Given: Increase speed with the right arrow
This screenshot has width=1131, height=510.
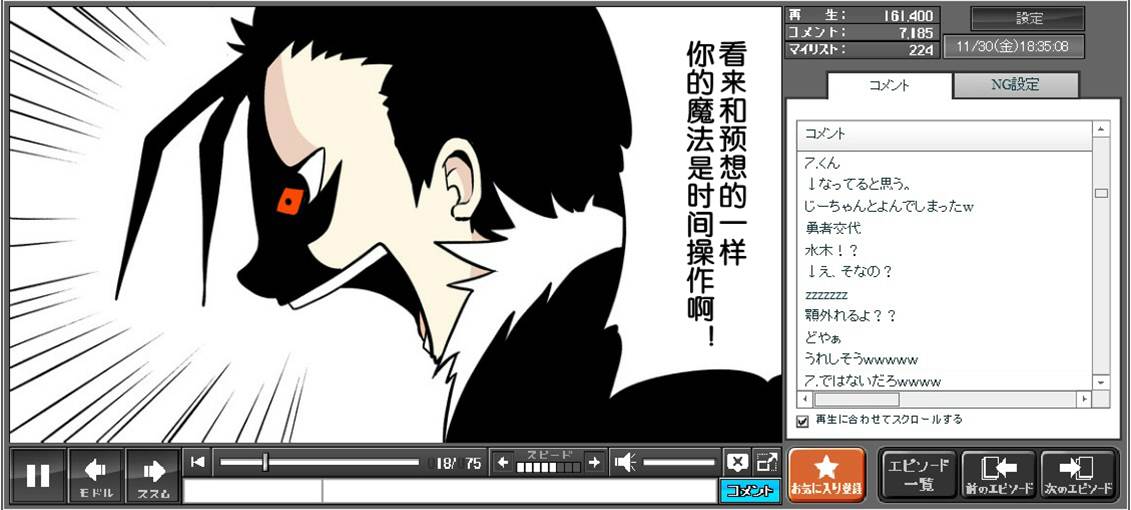Looking at the screenshot, I should 594,462.
